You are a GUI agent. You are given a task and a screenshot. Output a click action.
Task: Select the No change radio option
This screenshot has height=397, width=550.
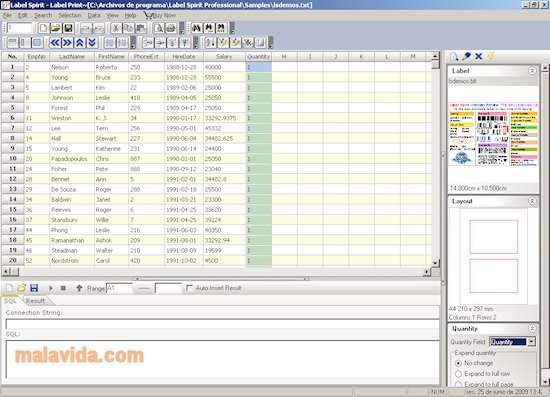click(458, 363)
